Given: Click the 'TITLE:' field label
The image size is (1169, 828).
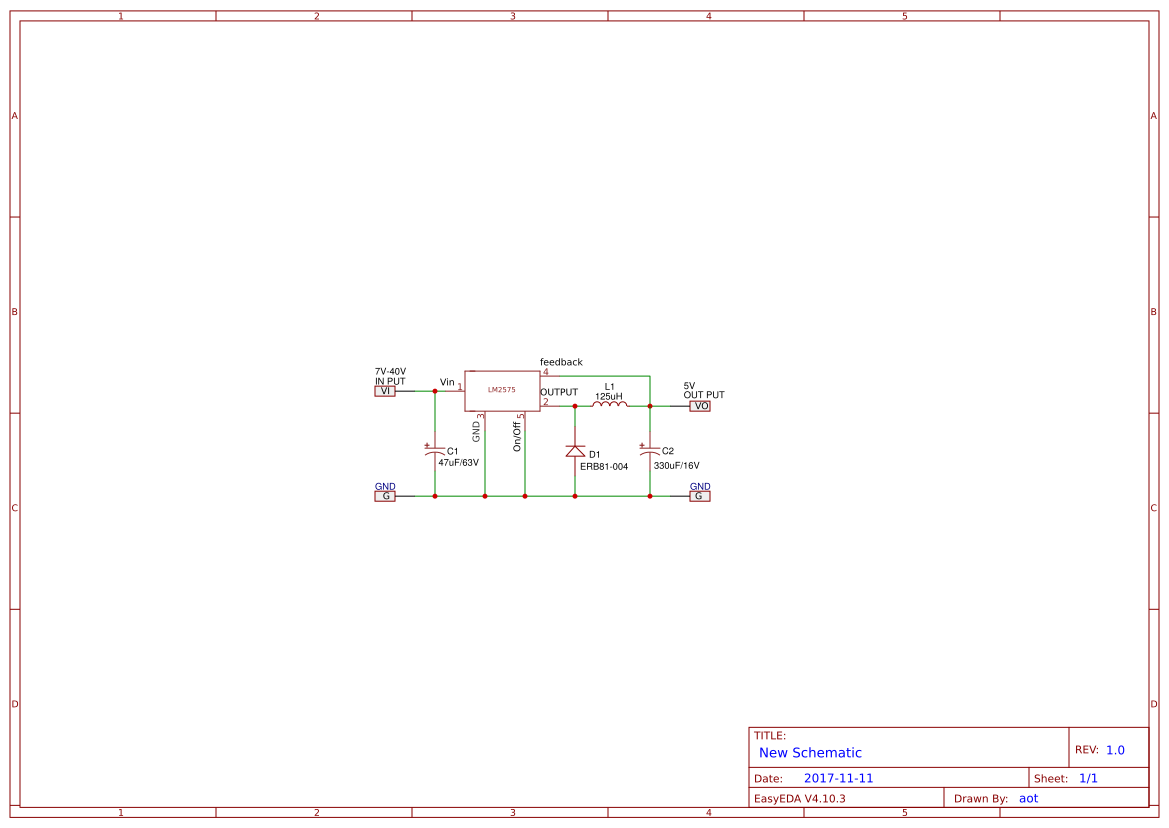Looking at the screenshot, I should point(769,736).
